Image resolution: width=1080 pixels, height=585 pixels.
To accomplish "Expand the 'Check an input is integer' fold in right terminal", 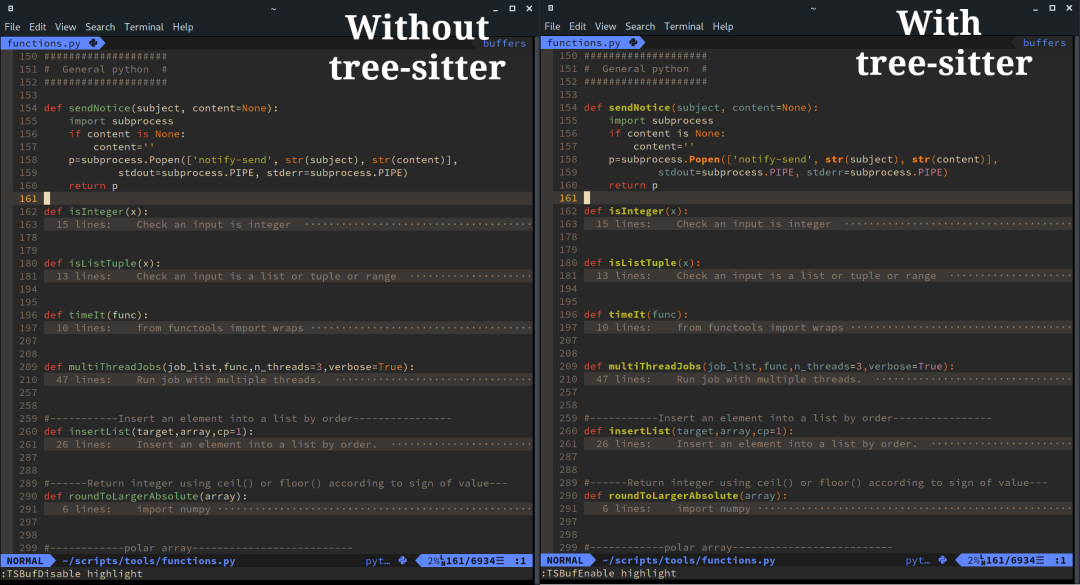I will pos(828,224).
